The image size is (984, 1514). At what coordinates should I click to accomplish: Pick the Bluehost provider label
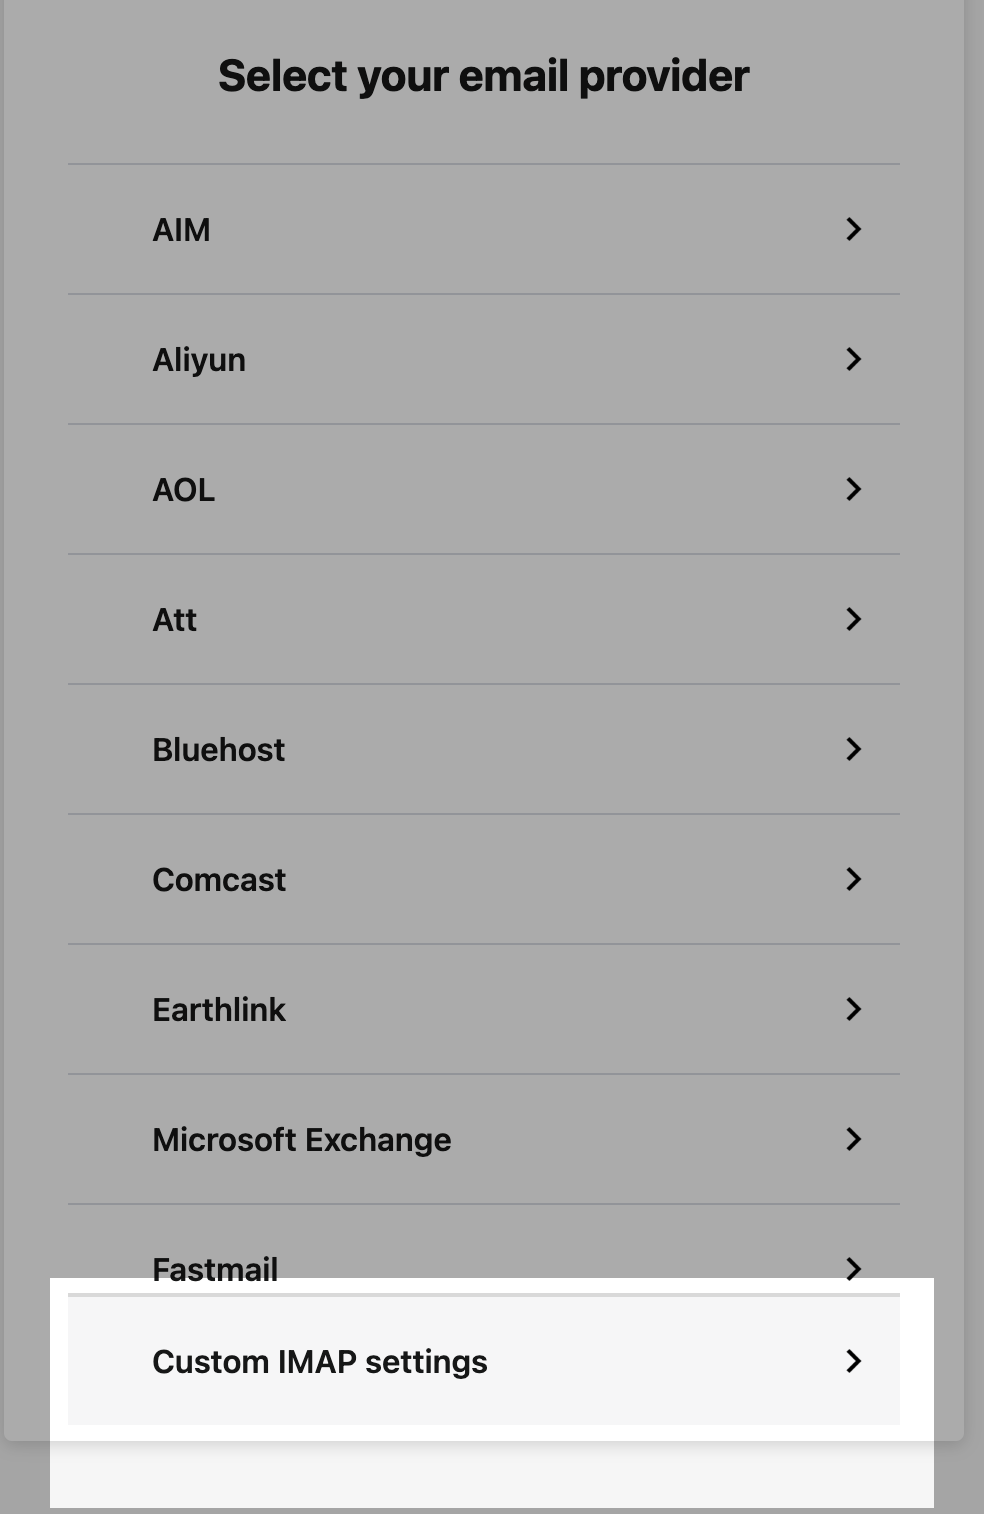tap(218, 750)
